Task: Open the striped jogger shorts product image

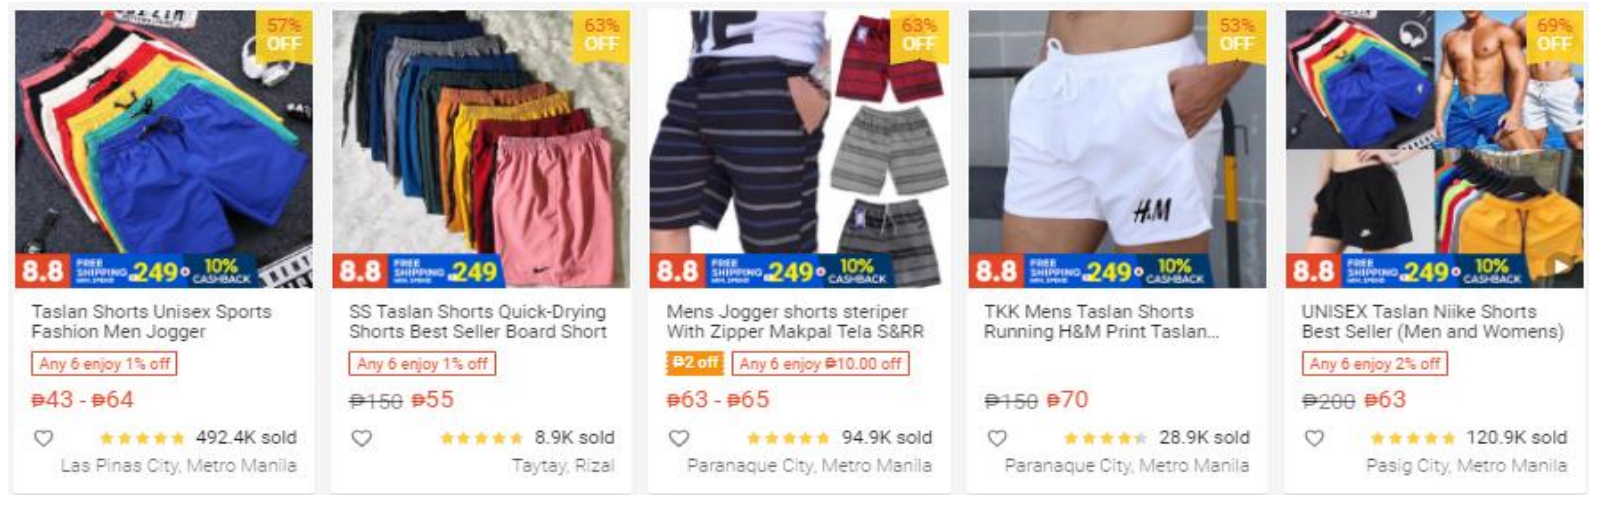Action: click(x=799, y=149)
